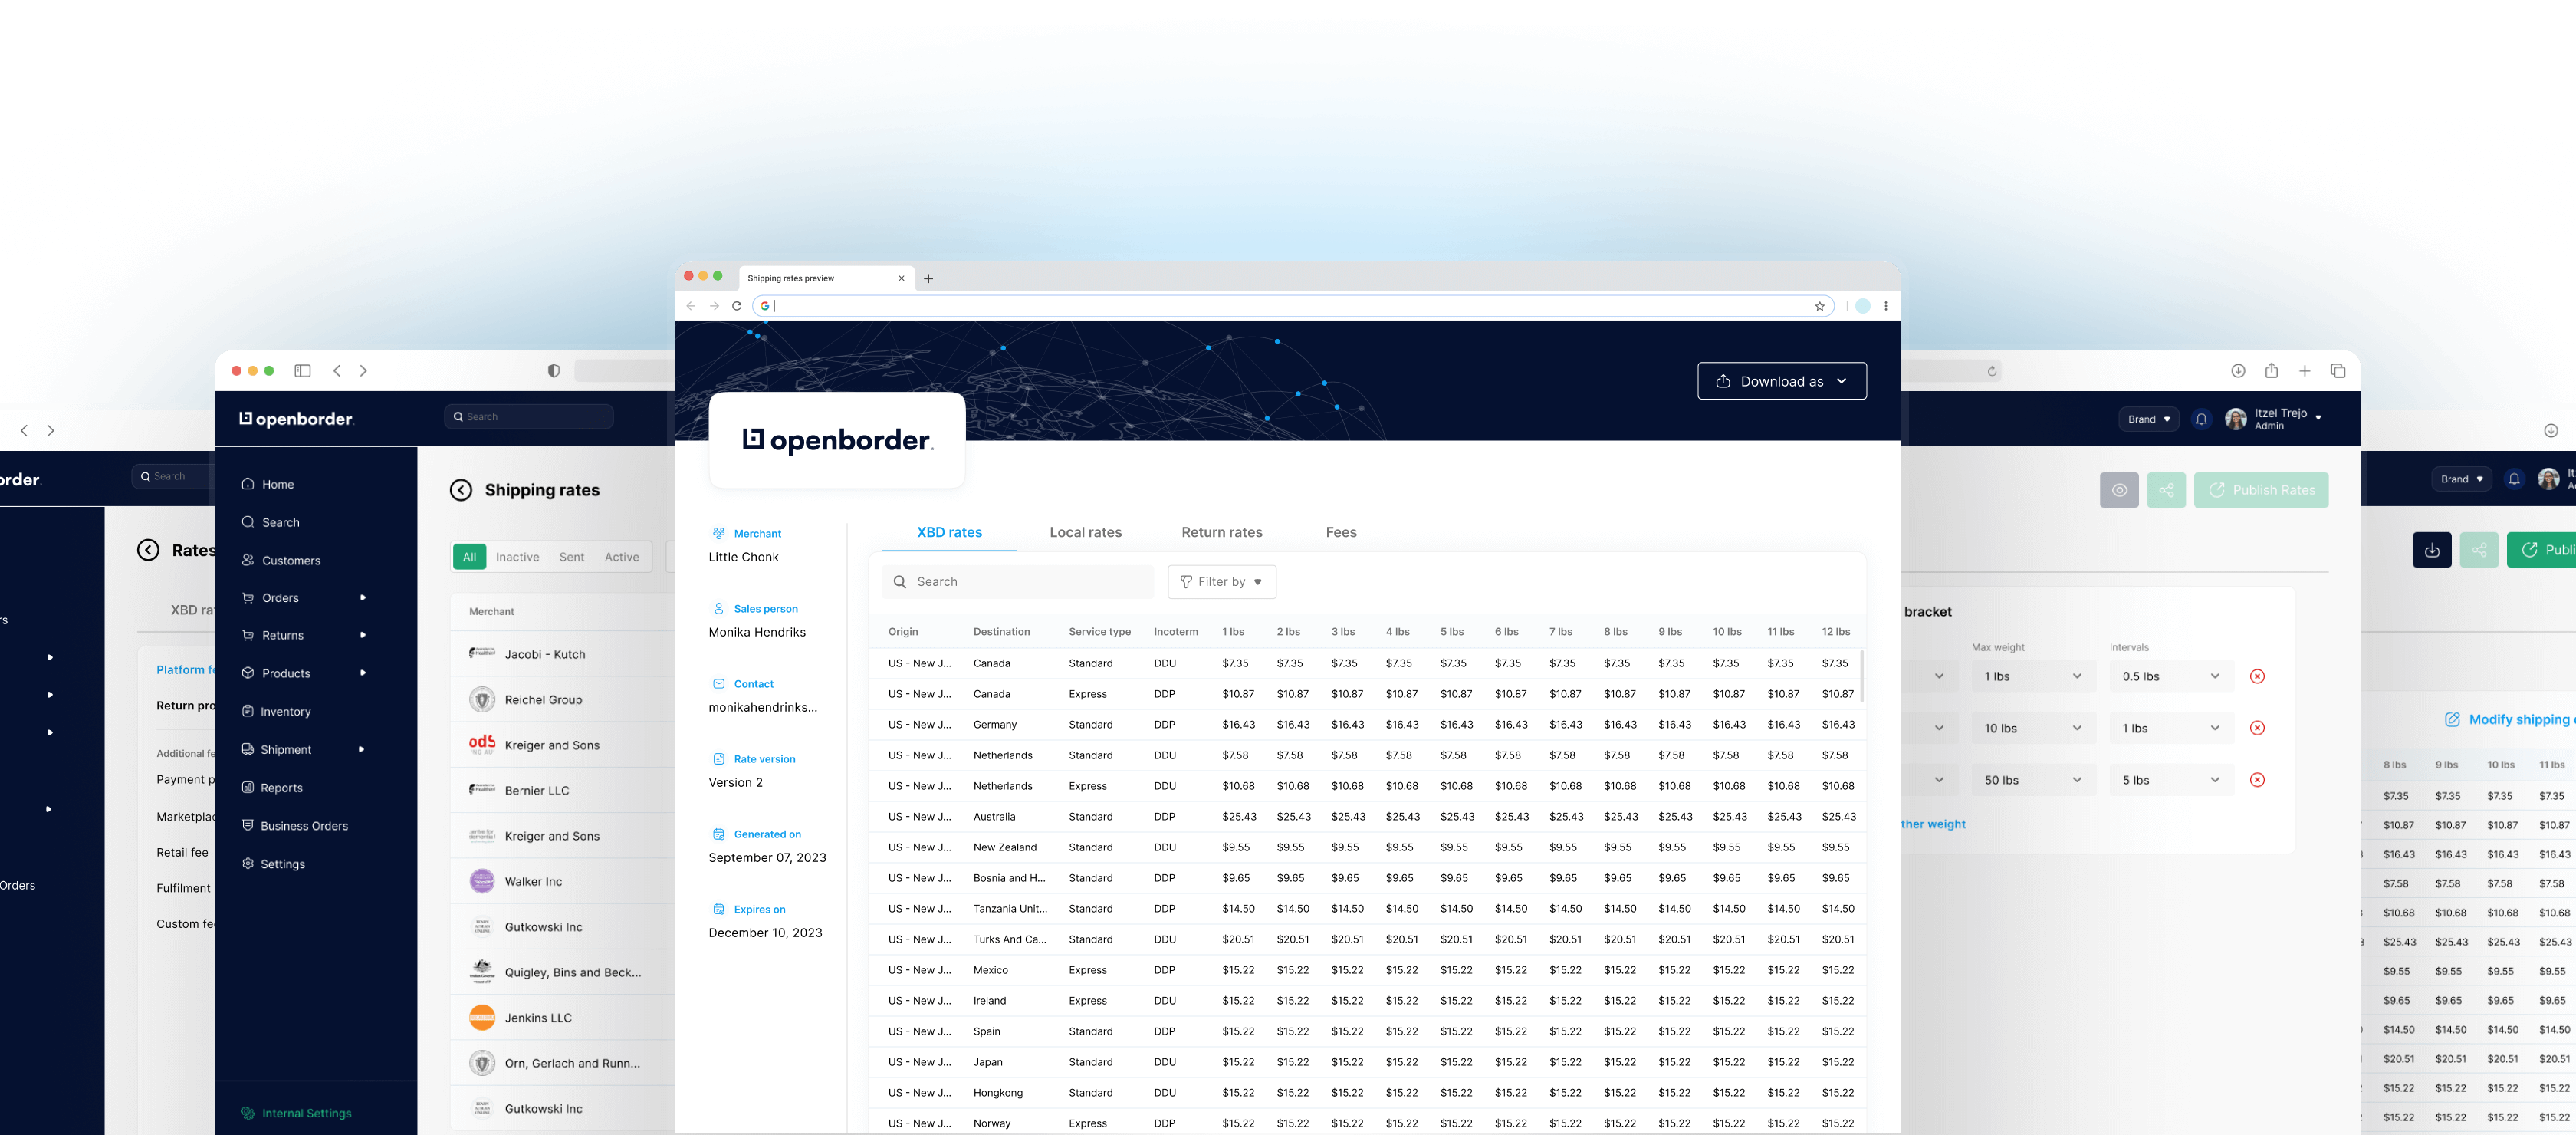Viewport: 2576px width, 1135px height.
Task: Click the back arrow beside Shipping rates
Action: 461,490
